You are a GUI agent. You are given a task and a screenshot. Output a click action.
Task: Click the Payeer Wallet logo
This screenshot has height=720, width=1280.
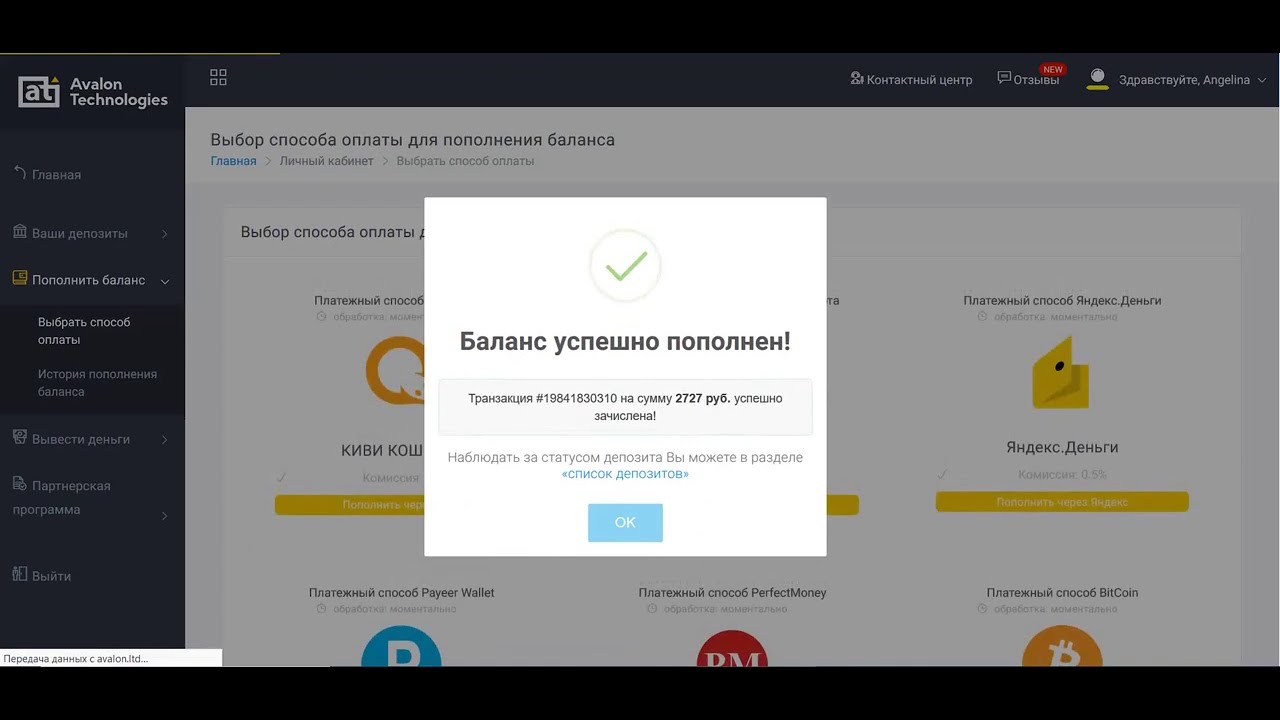click(401, 646)
